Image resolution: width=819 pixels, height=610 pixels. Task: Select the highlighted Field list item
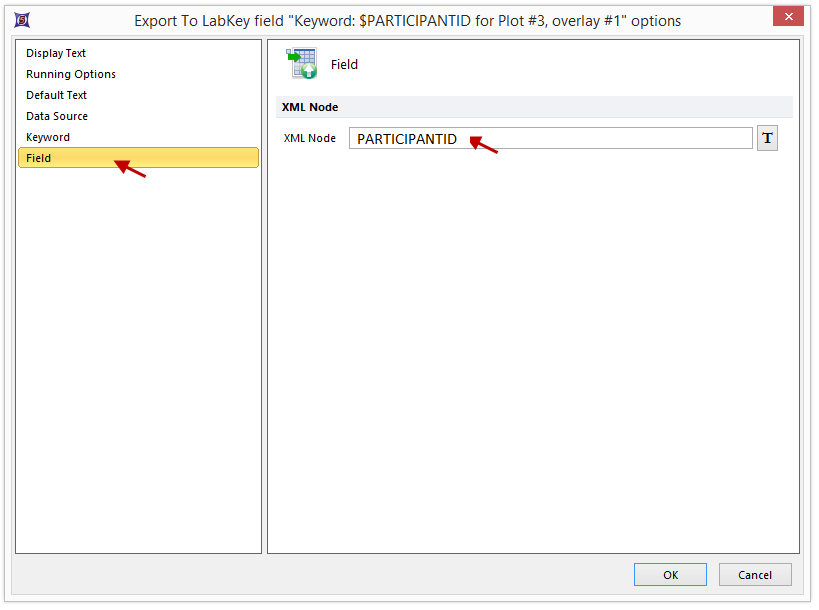pyautogui.click(x=138, y=158)
